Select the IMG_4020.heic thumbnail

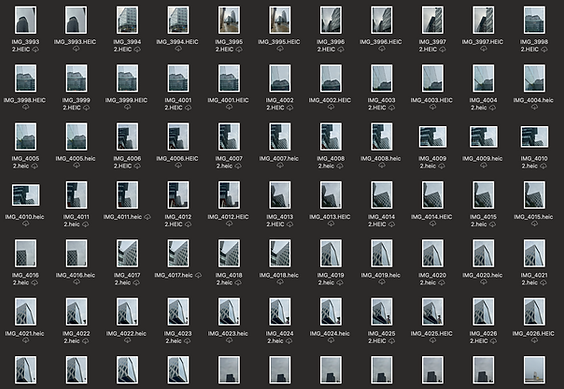483,253
